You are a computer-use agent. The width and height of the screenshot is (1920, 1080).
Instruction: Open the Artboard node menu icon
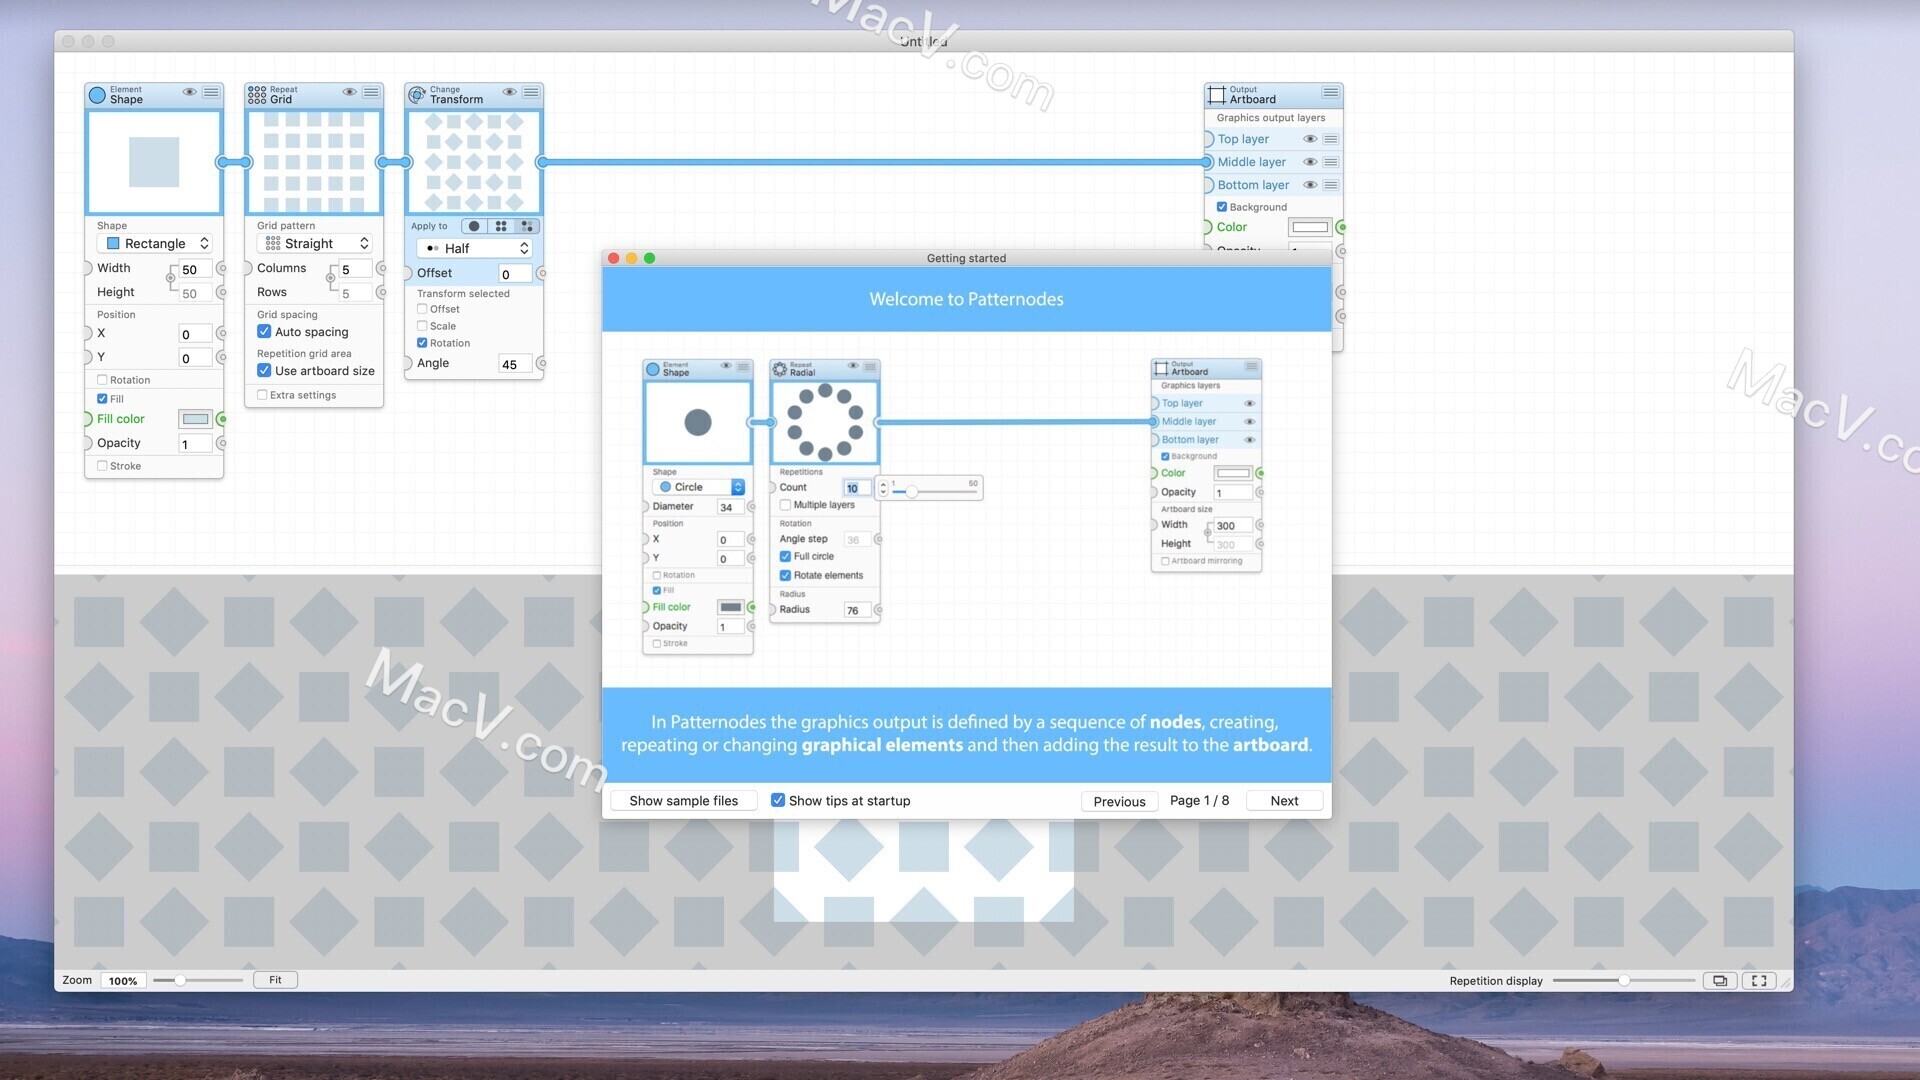pos(1330,92)
